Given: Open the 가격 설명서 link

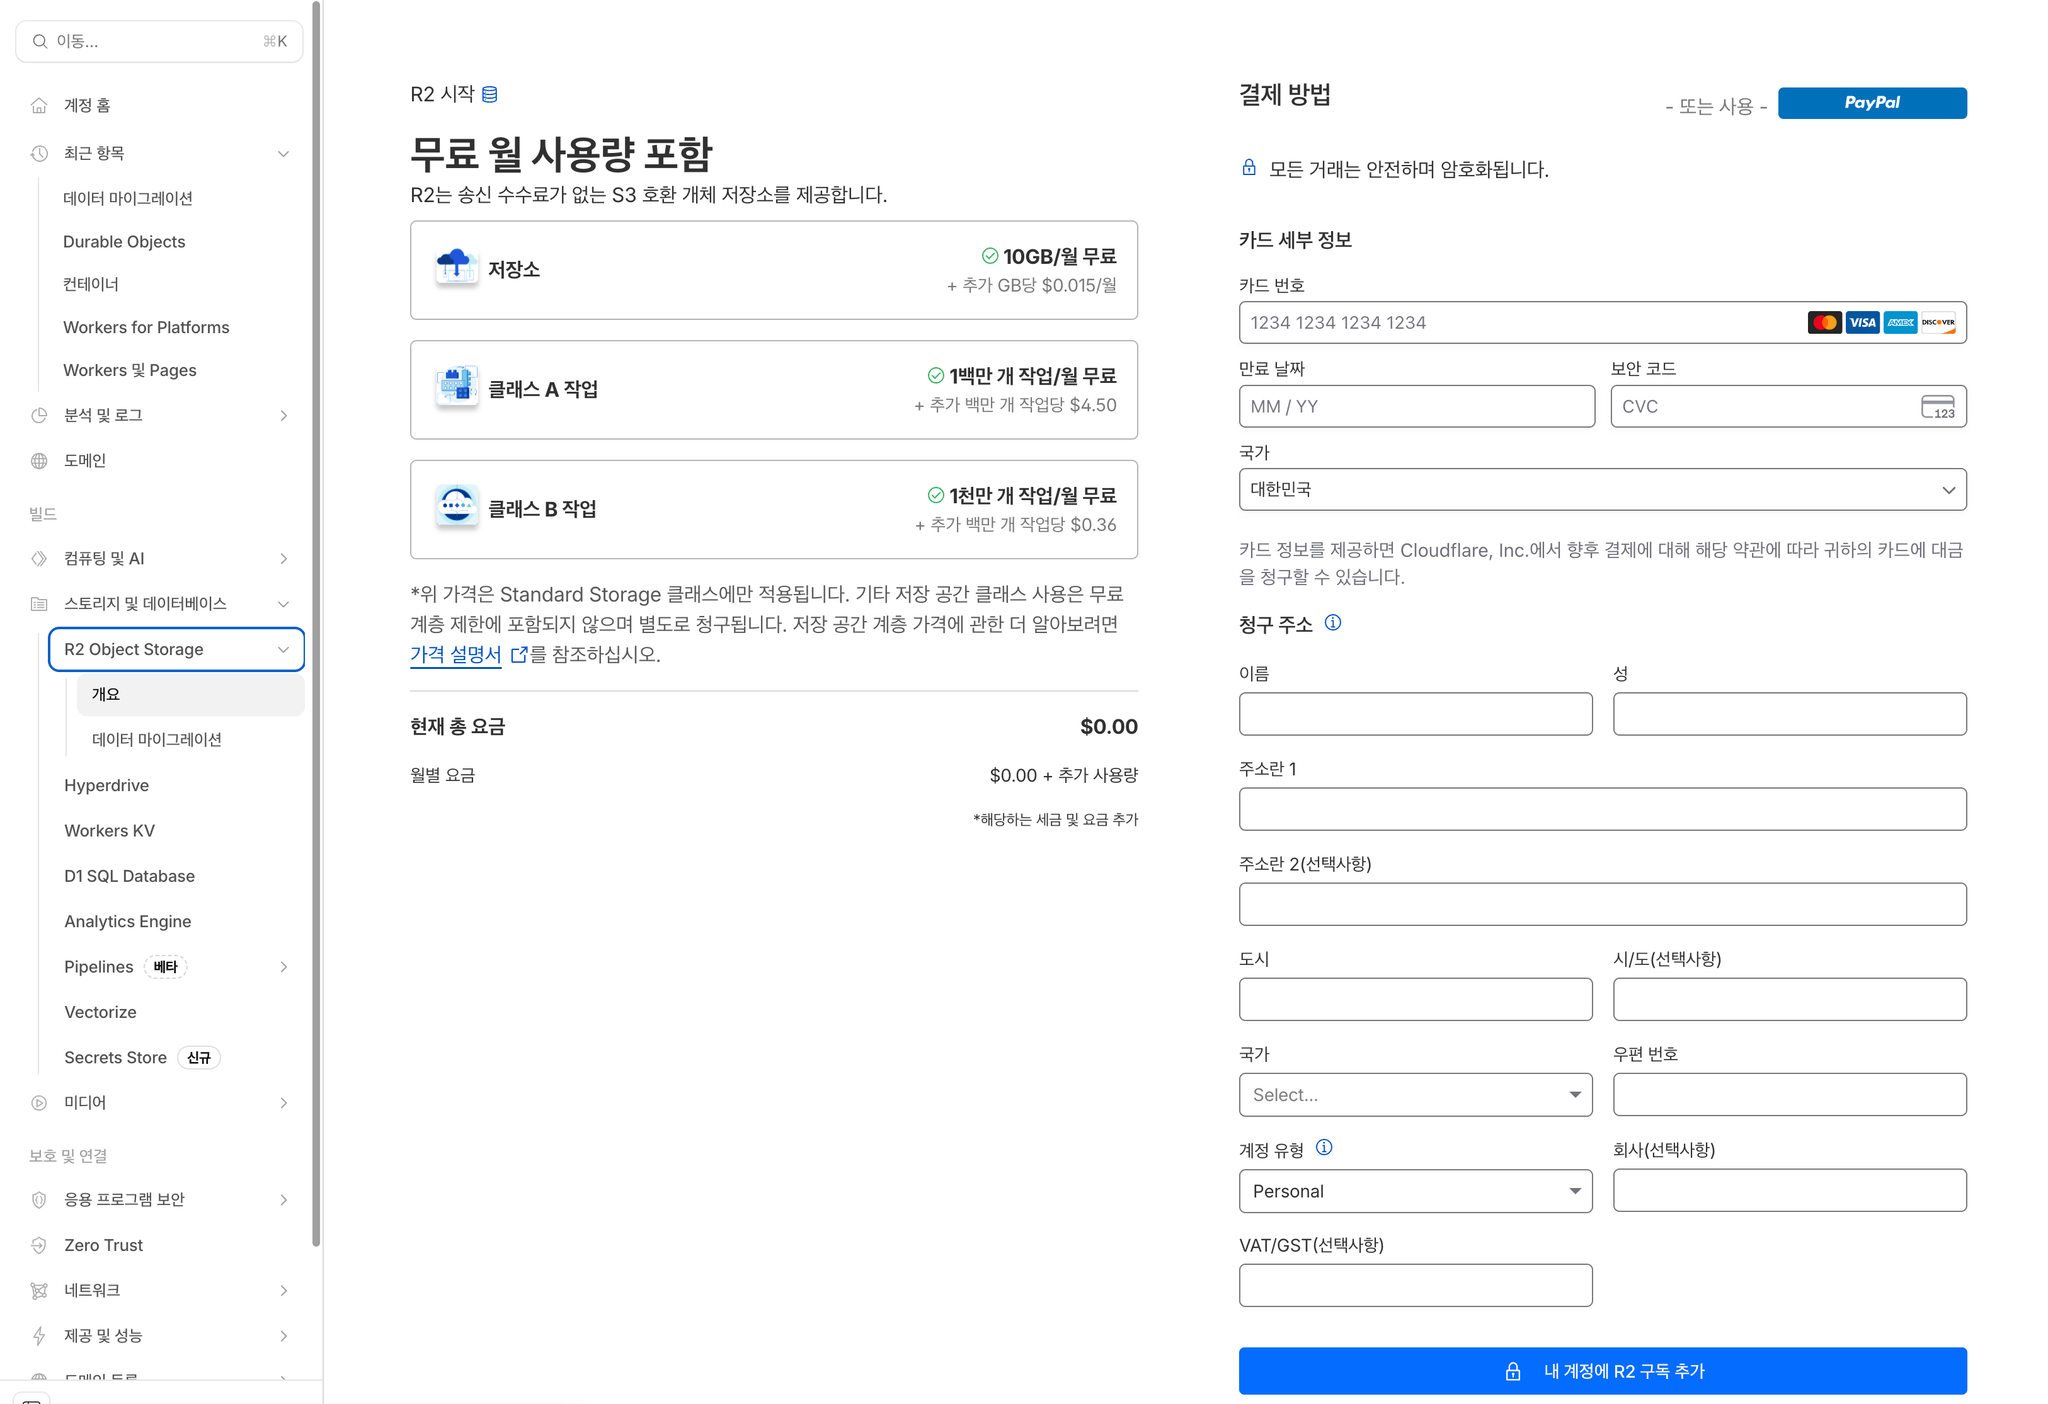Looking at the screenshot, I should 455,655.
